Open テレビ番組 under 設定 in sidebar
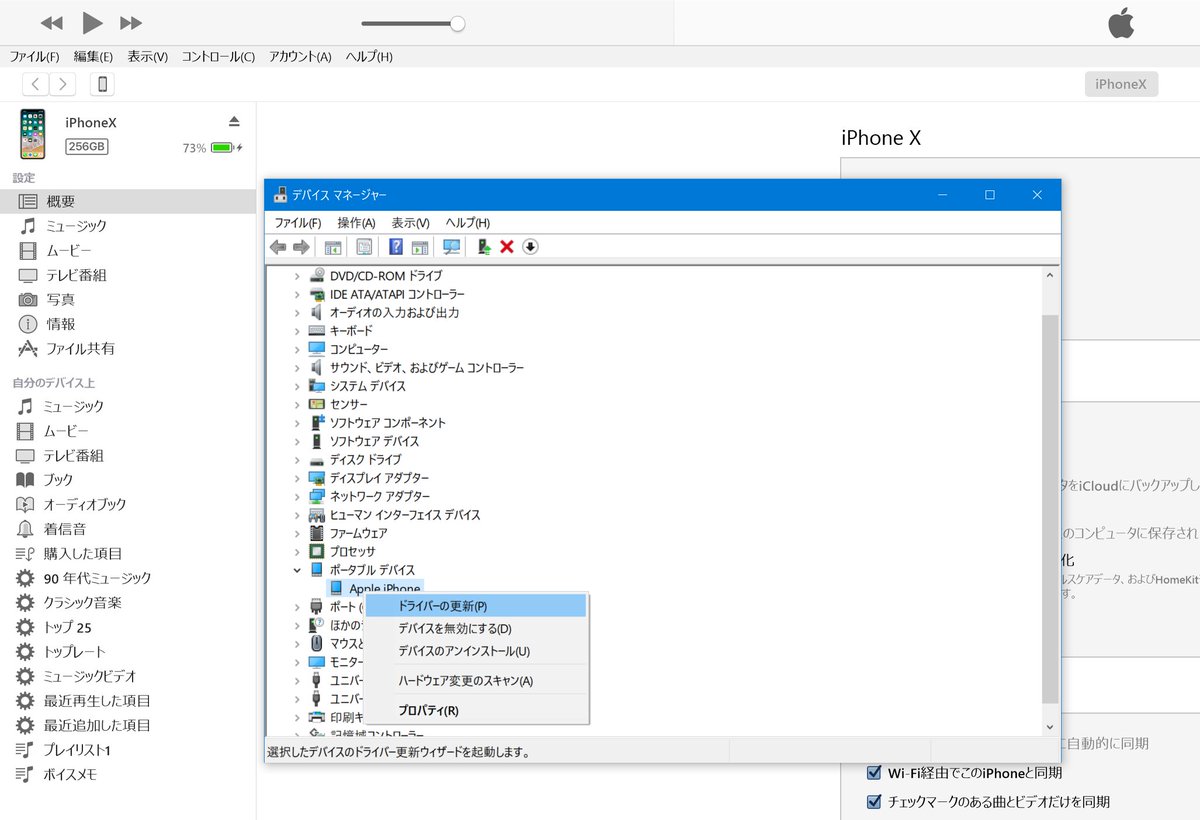 point(128,275)
